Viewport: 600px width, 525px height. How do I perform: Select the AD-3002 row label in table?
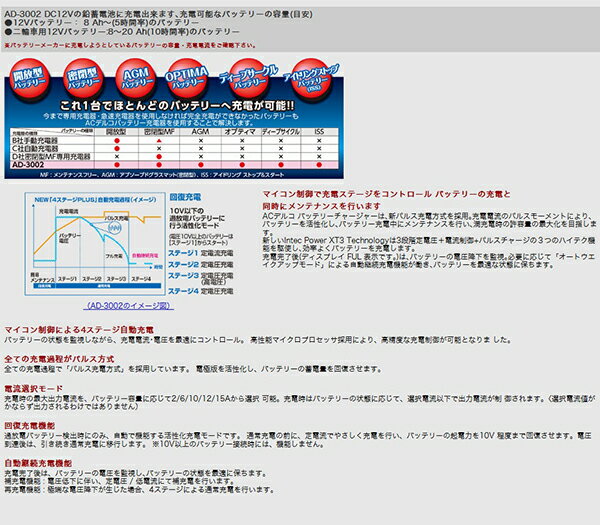click(31, 166)
